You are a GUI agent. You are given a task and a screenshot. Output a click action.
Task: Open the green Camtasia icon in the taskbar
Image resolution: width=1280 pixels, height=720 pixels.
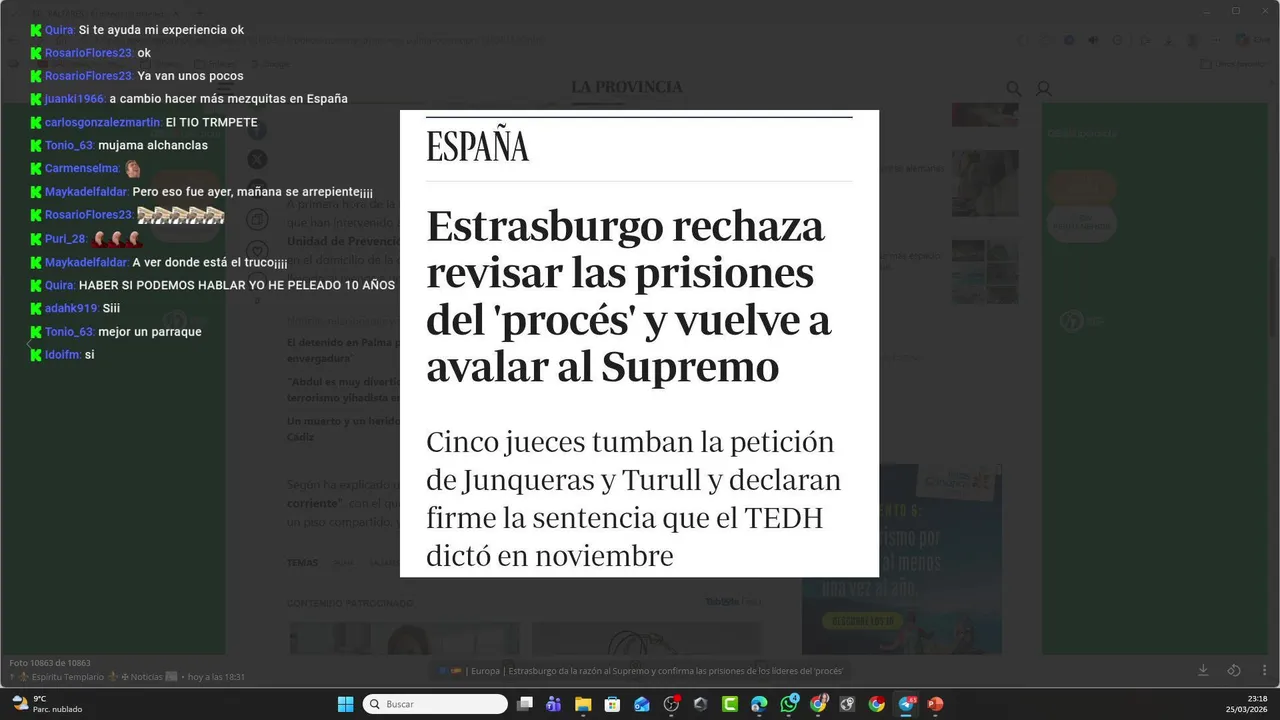coord(730,704)
